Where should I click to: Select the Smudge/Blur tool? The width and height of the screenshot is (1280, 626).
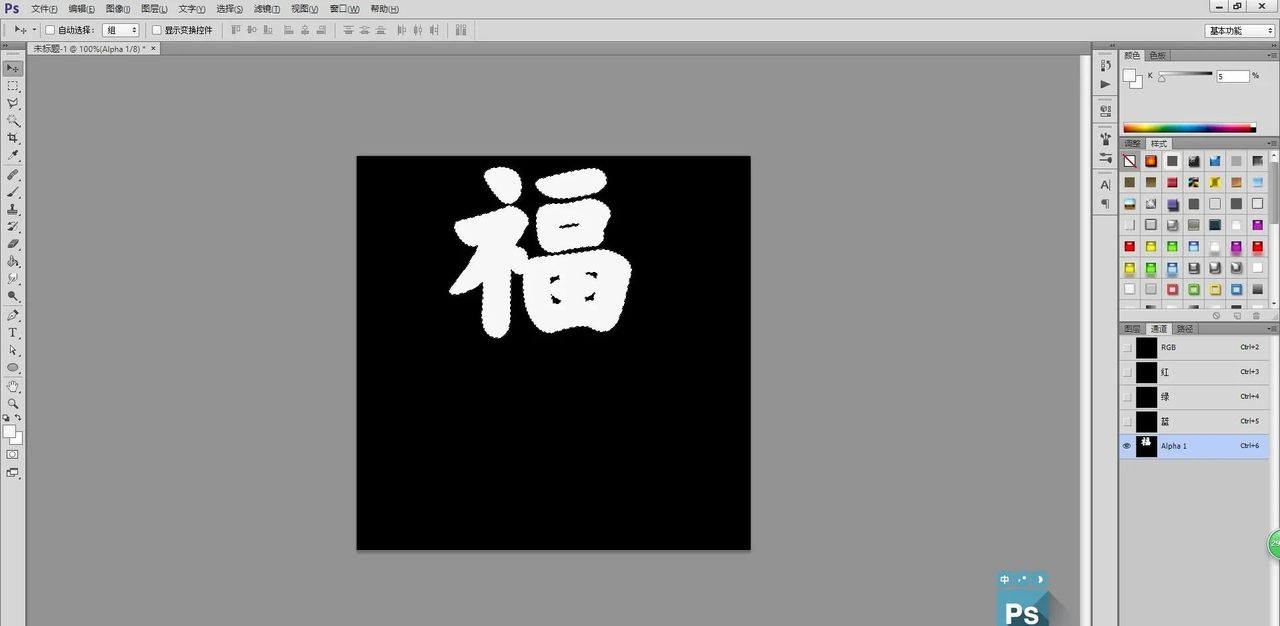pyautogui.click(x=13, y=279)
